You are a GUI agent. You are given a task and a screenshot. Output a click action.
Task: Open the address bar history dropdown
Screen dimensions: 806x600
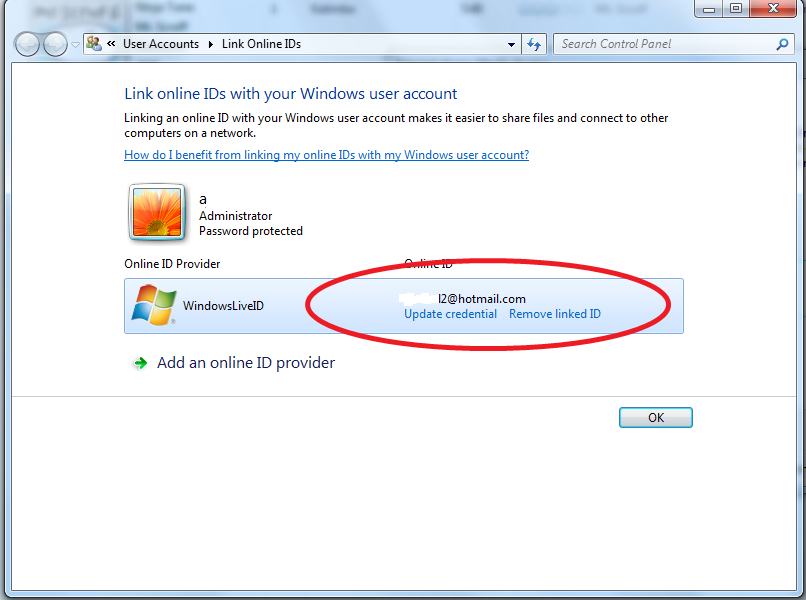pos(511,44)
